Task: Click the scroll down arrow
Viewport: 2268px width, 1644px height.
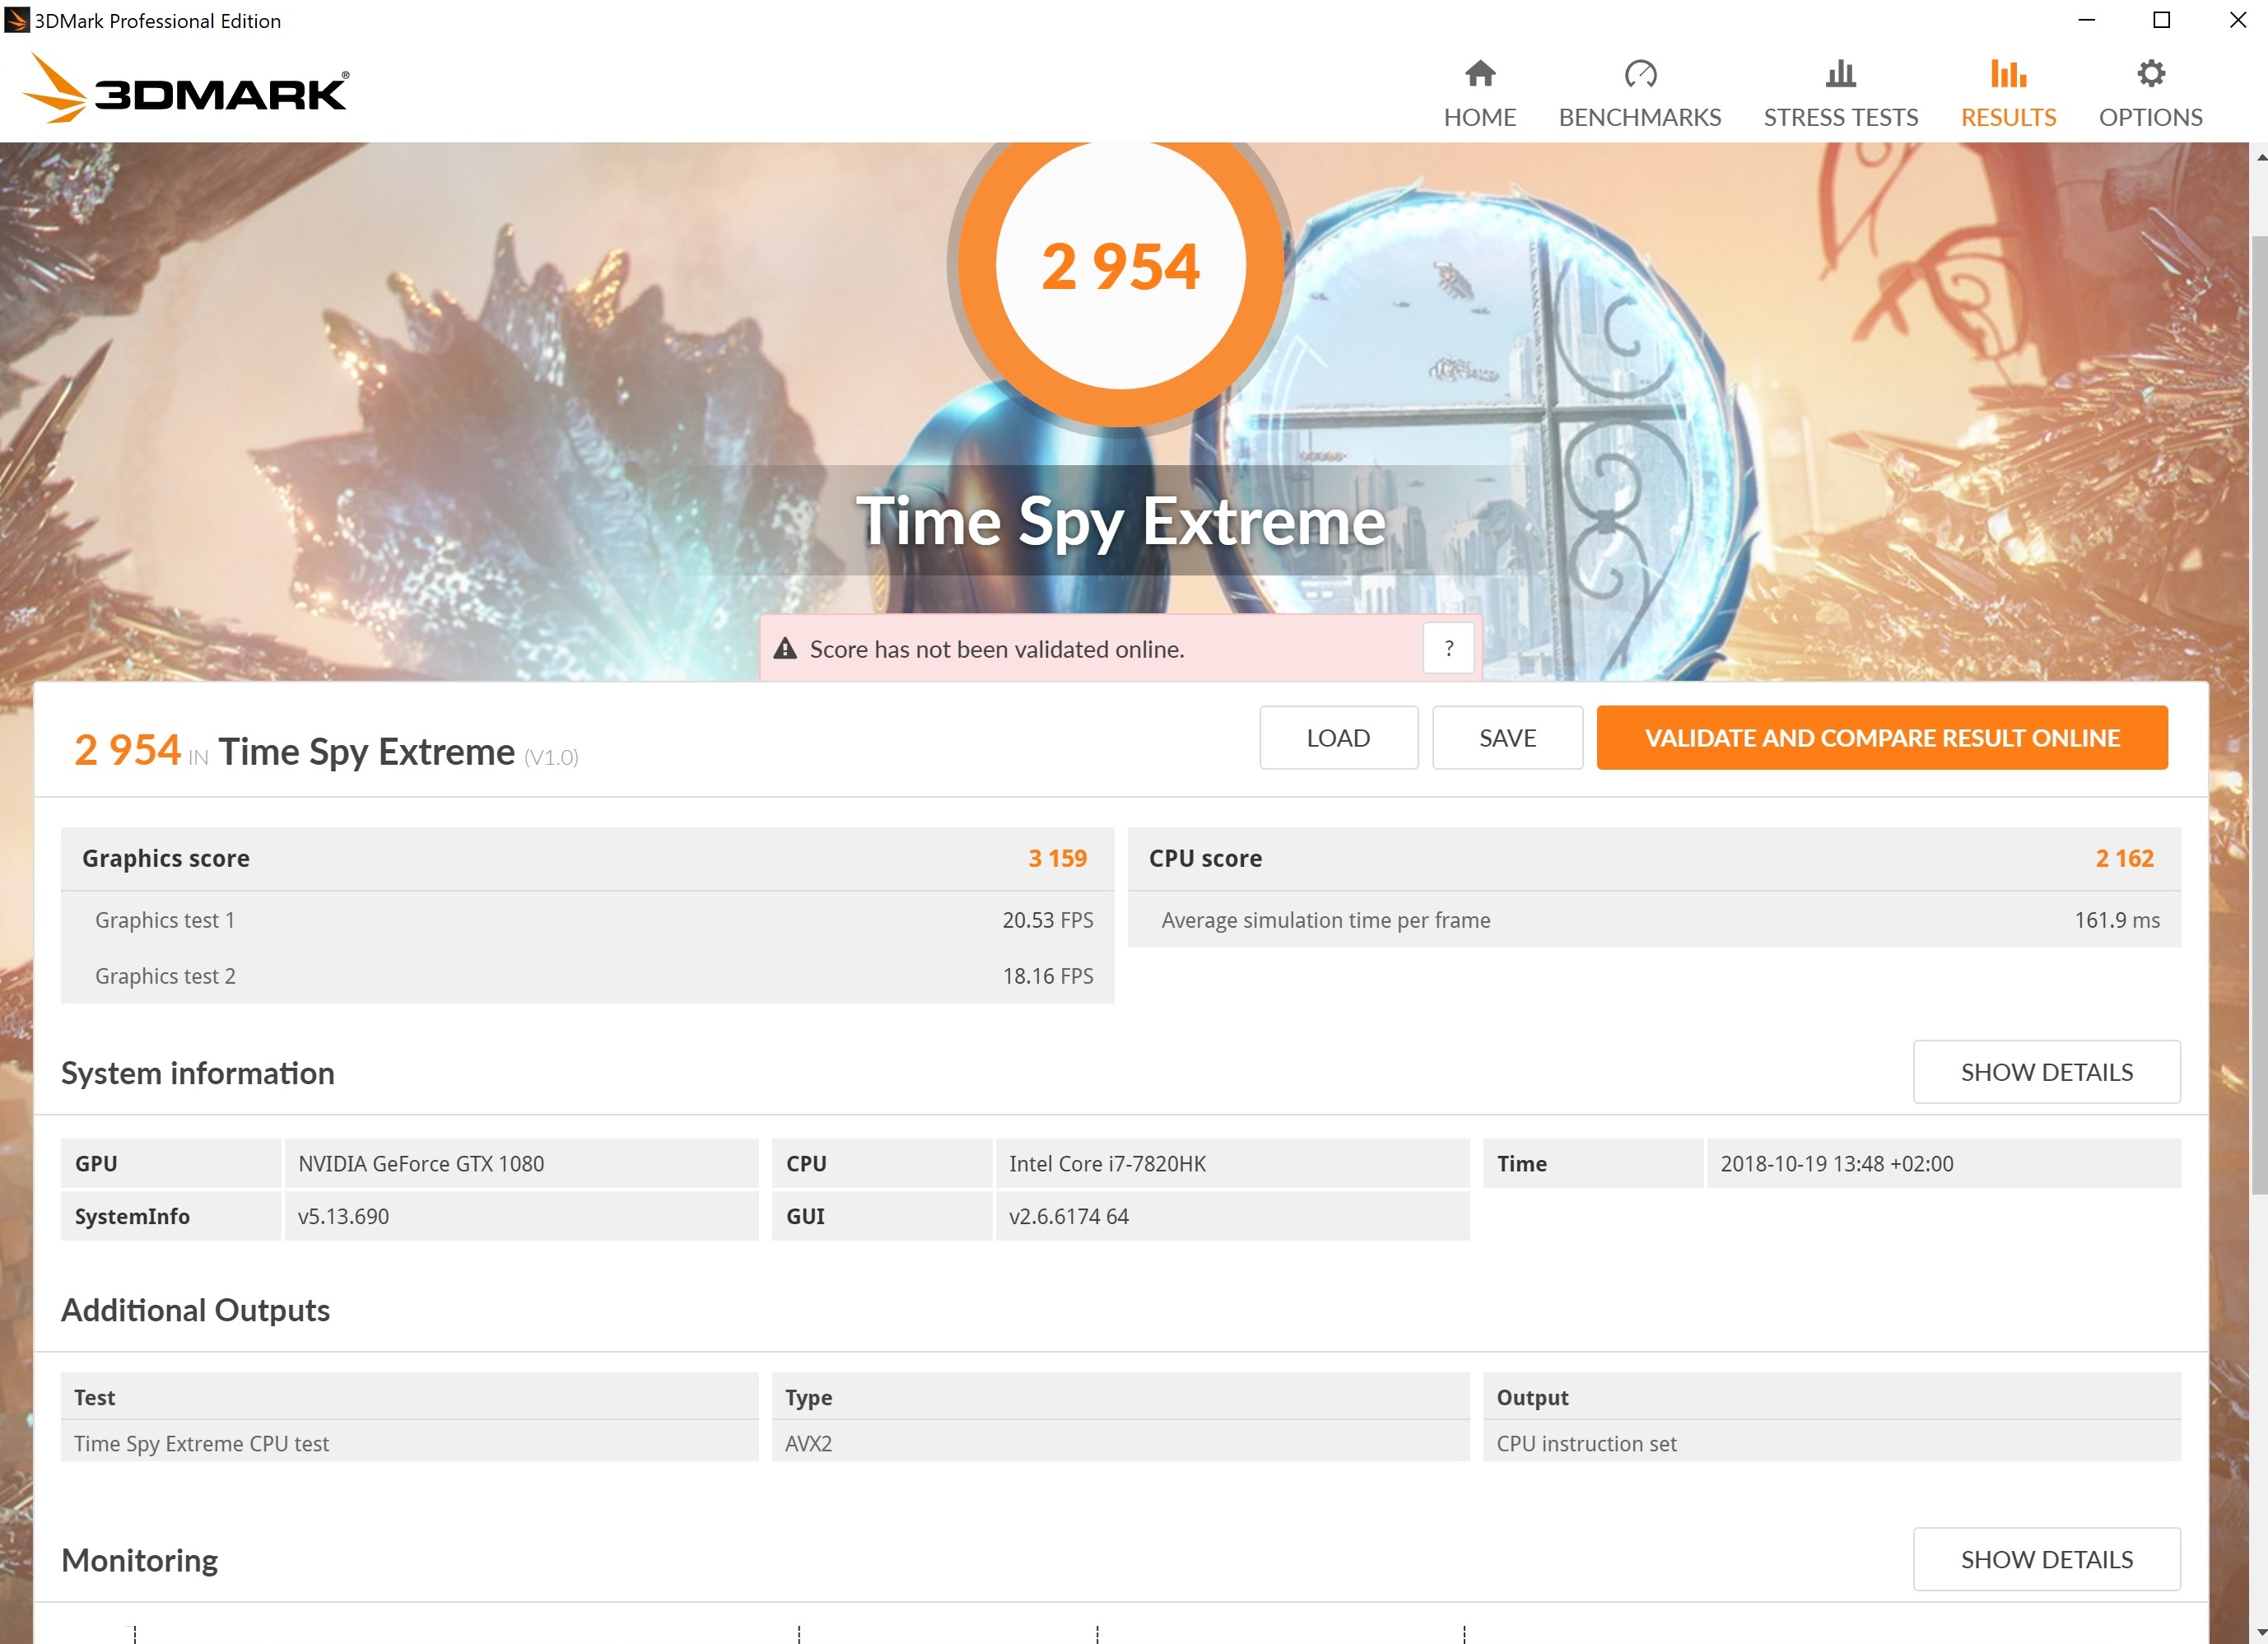Action: (x=2259, y=1633)
